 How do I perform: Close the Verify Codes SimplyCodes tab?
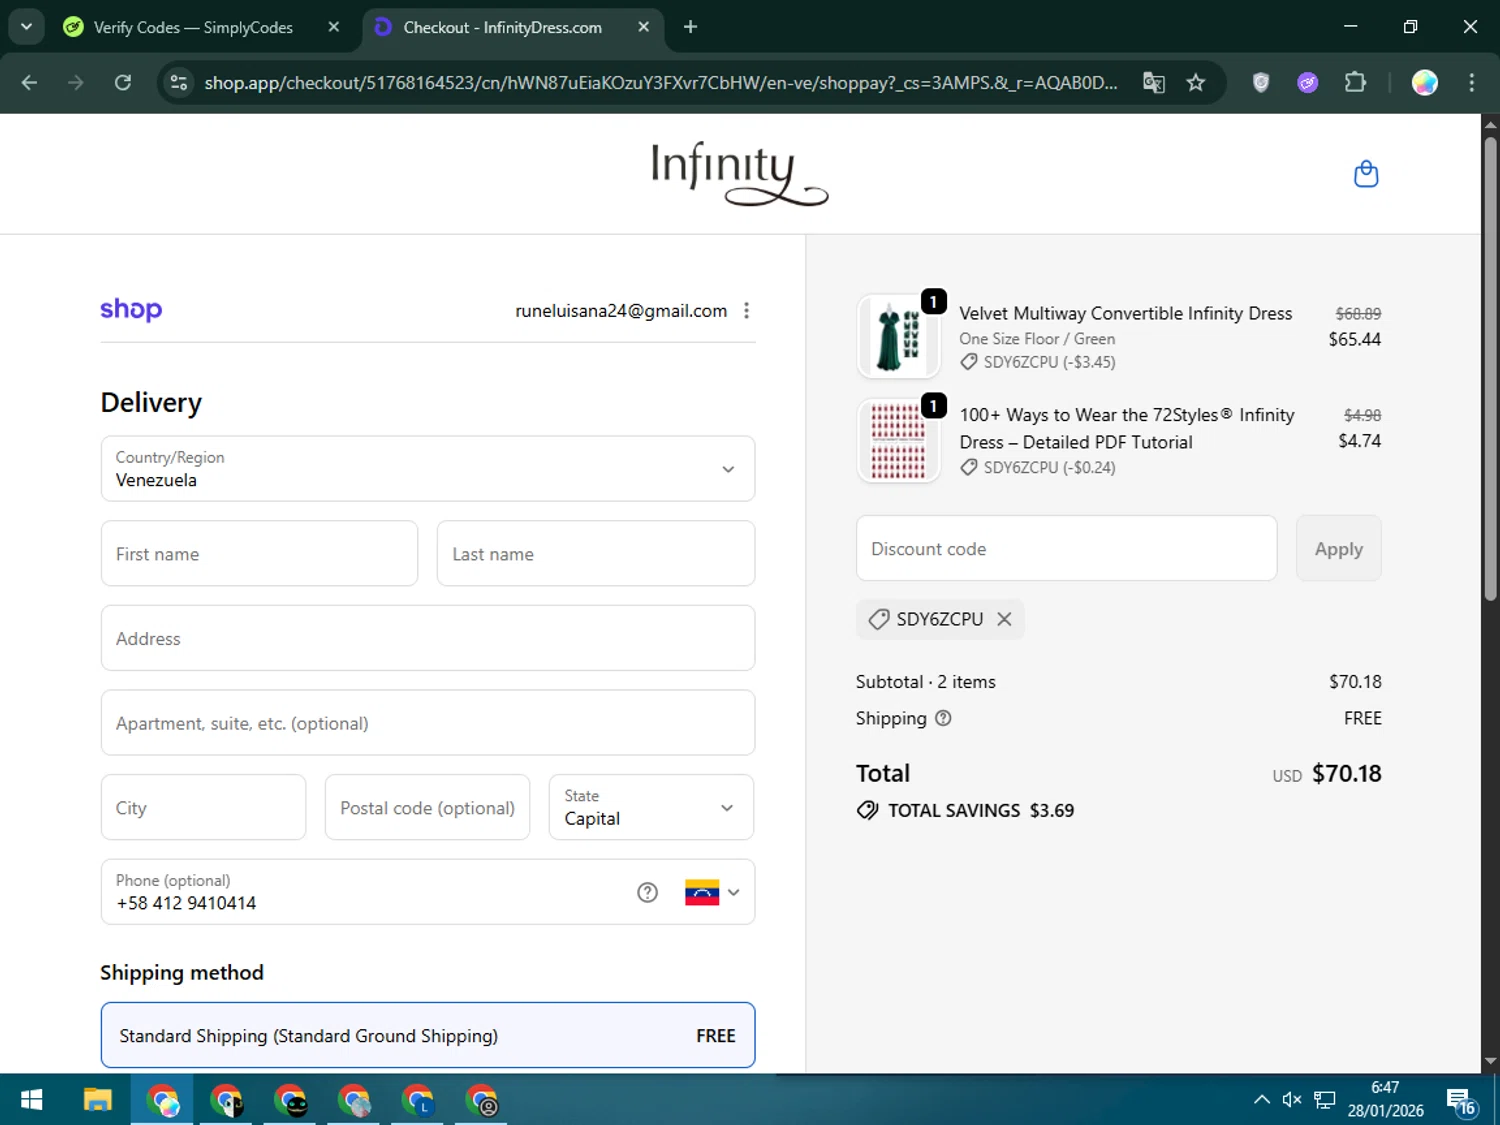pyautogui.click(x=334, y=27)
